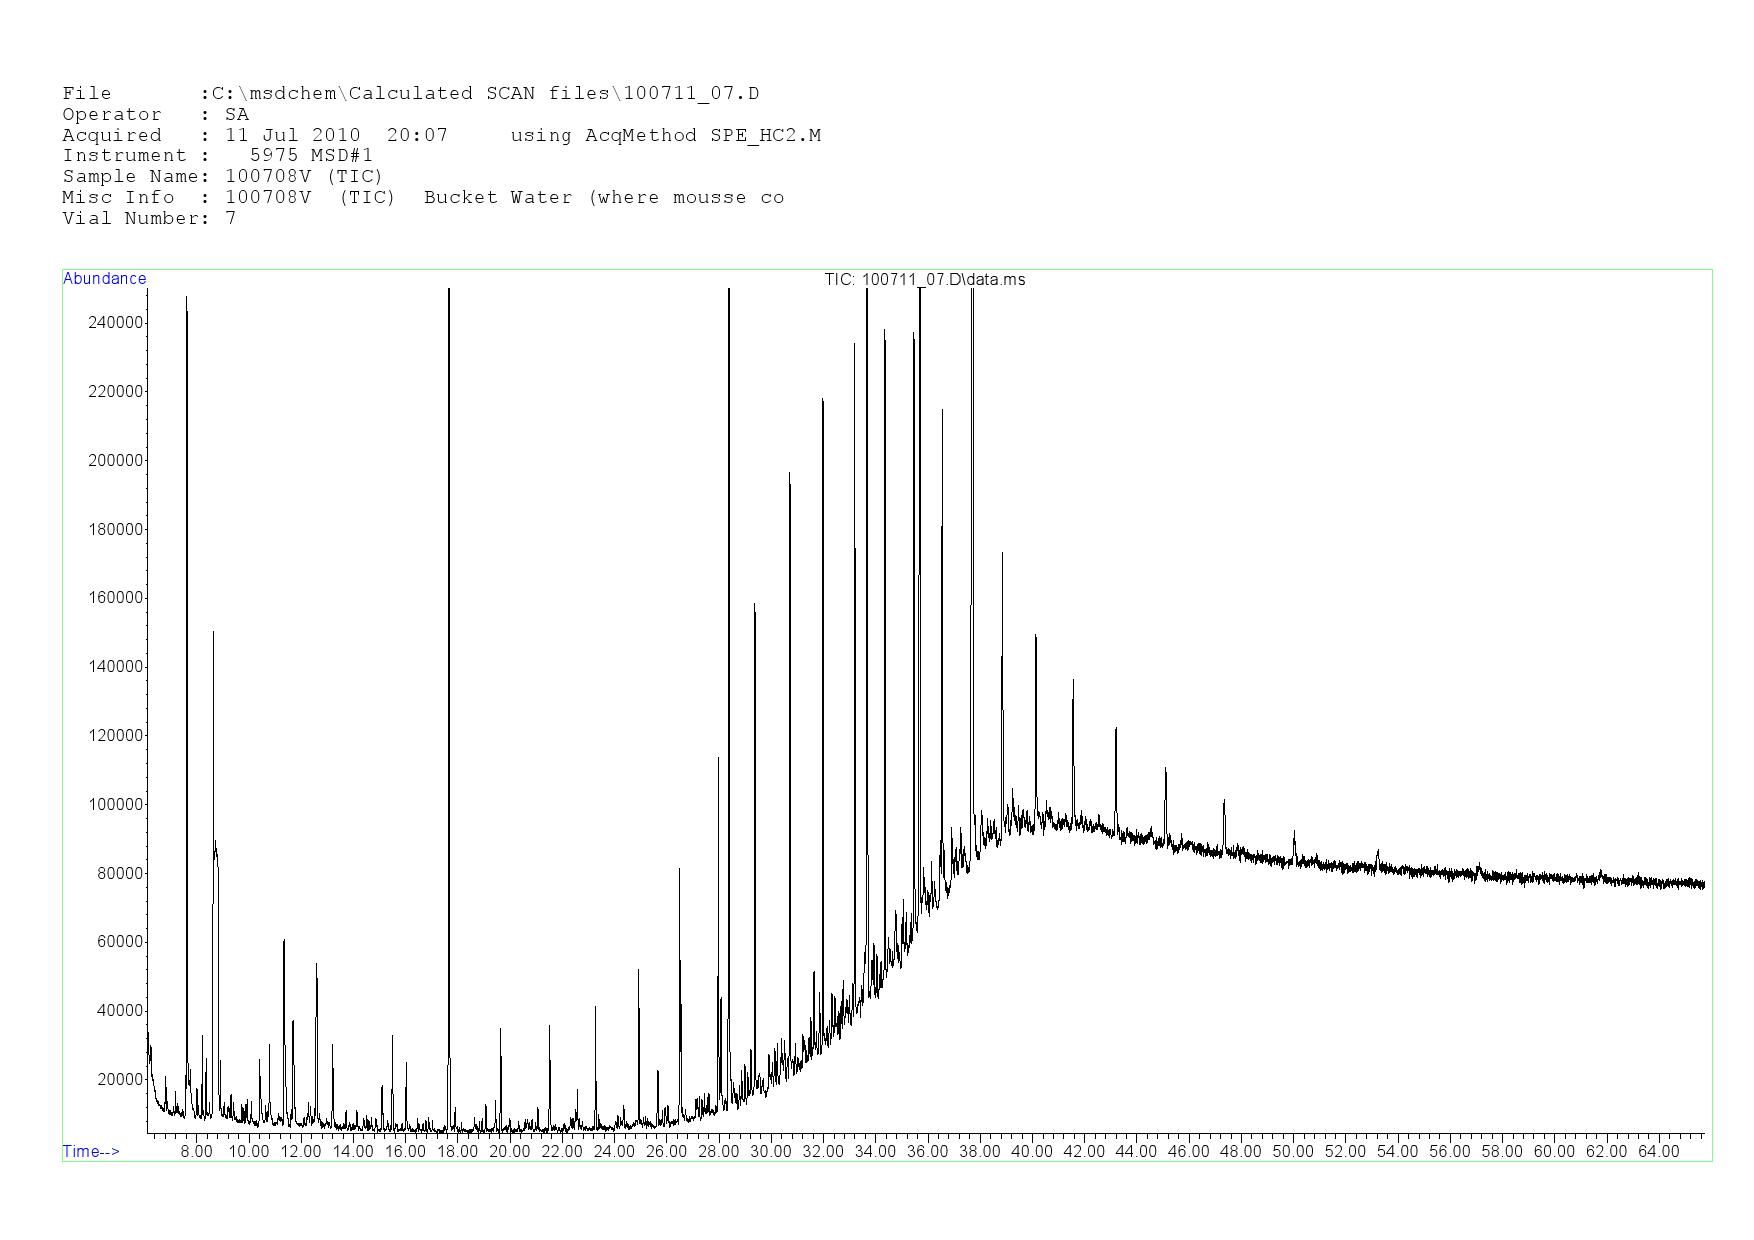Click the 160000 abundance tick label
1754x1240 pixels.
[116, 598]
